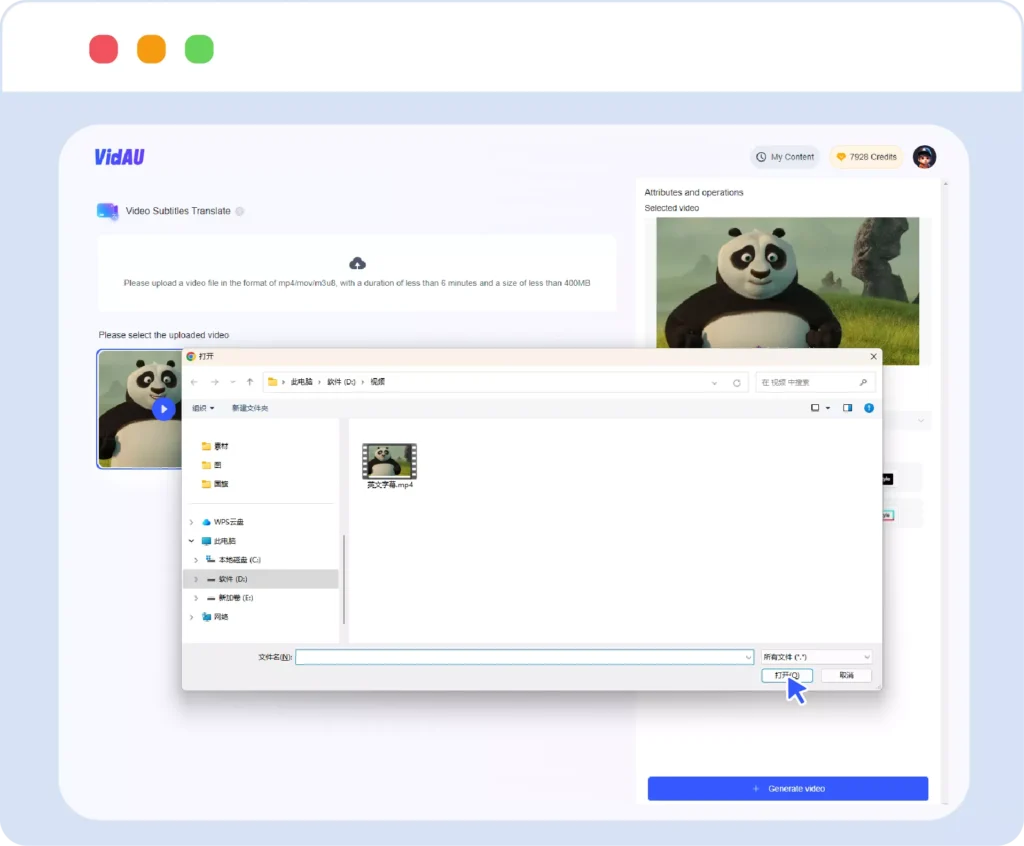This screenshot has height=846, width=1024.
Task: Open the file name history dropdown arrow
Action: (x=748, y=657)
